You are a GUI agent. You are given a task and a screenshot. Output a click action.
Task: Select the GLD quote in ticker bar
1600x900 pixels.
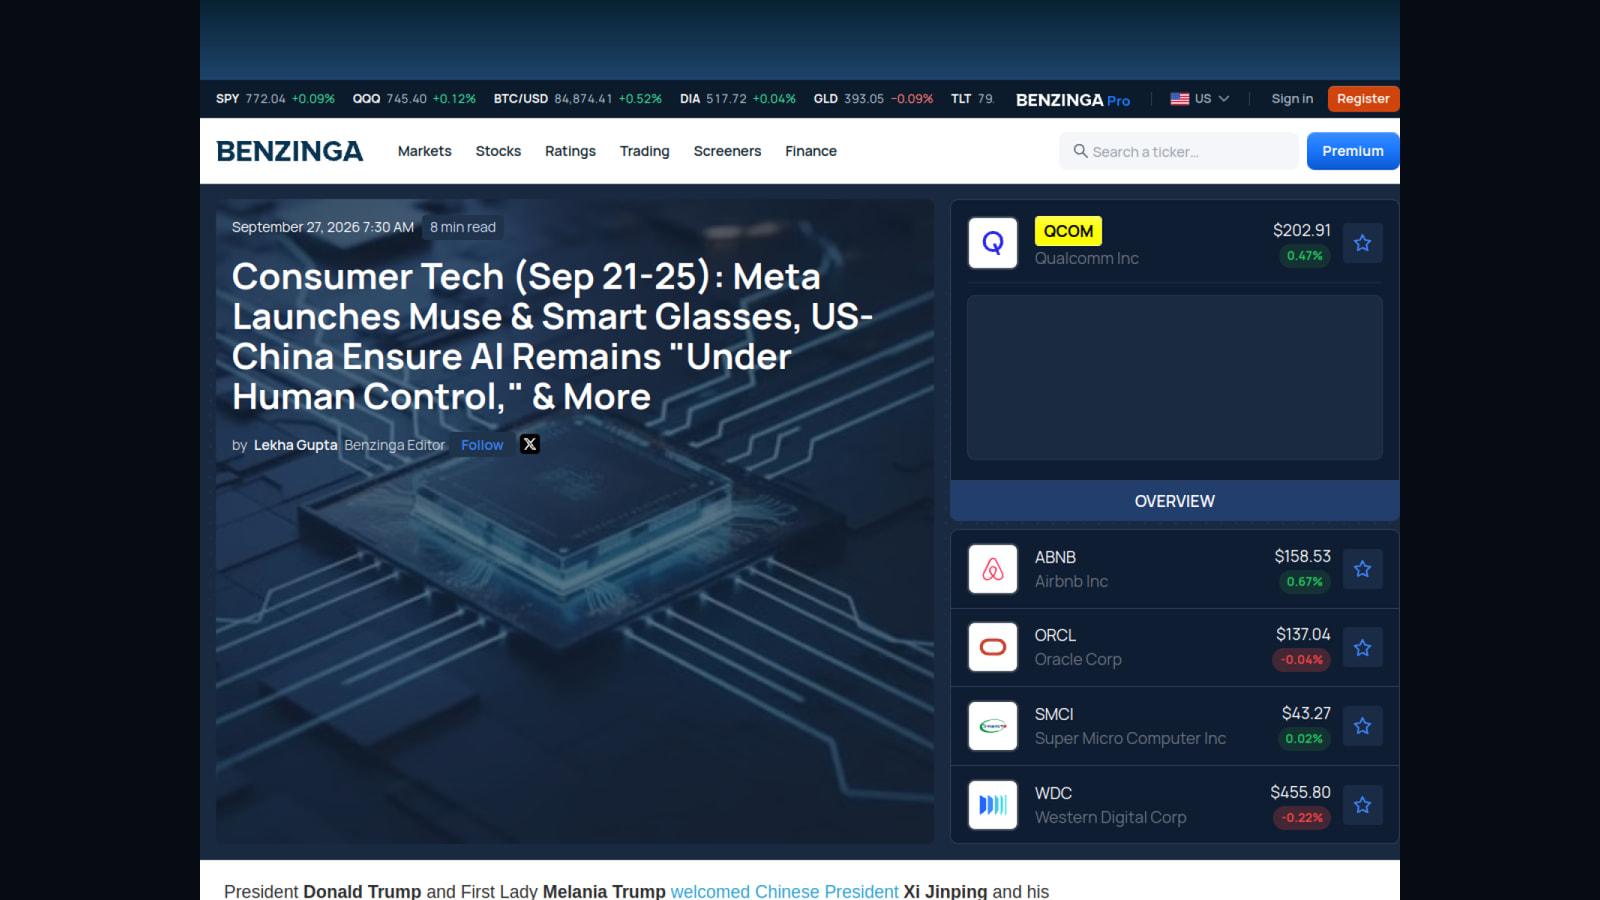click(873, 99)
